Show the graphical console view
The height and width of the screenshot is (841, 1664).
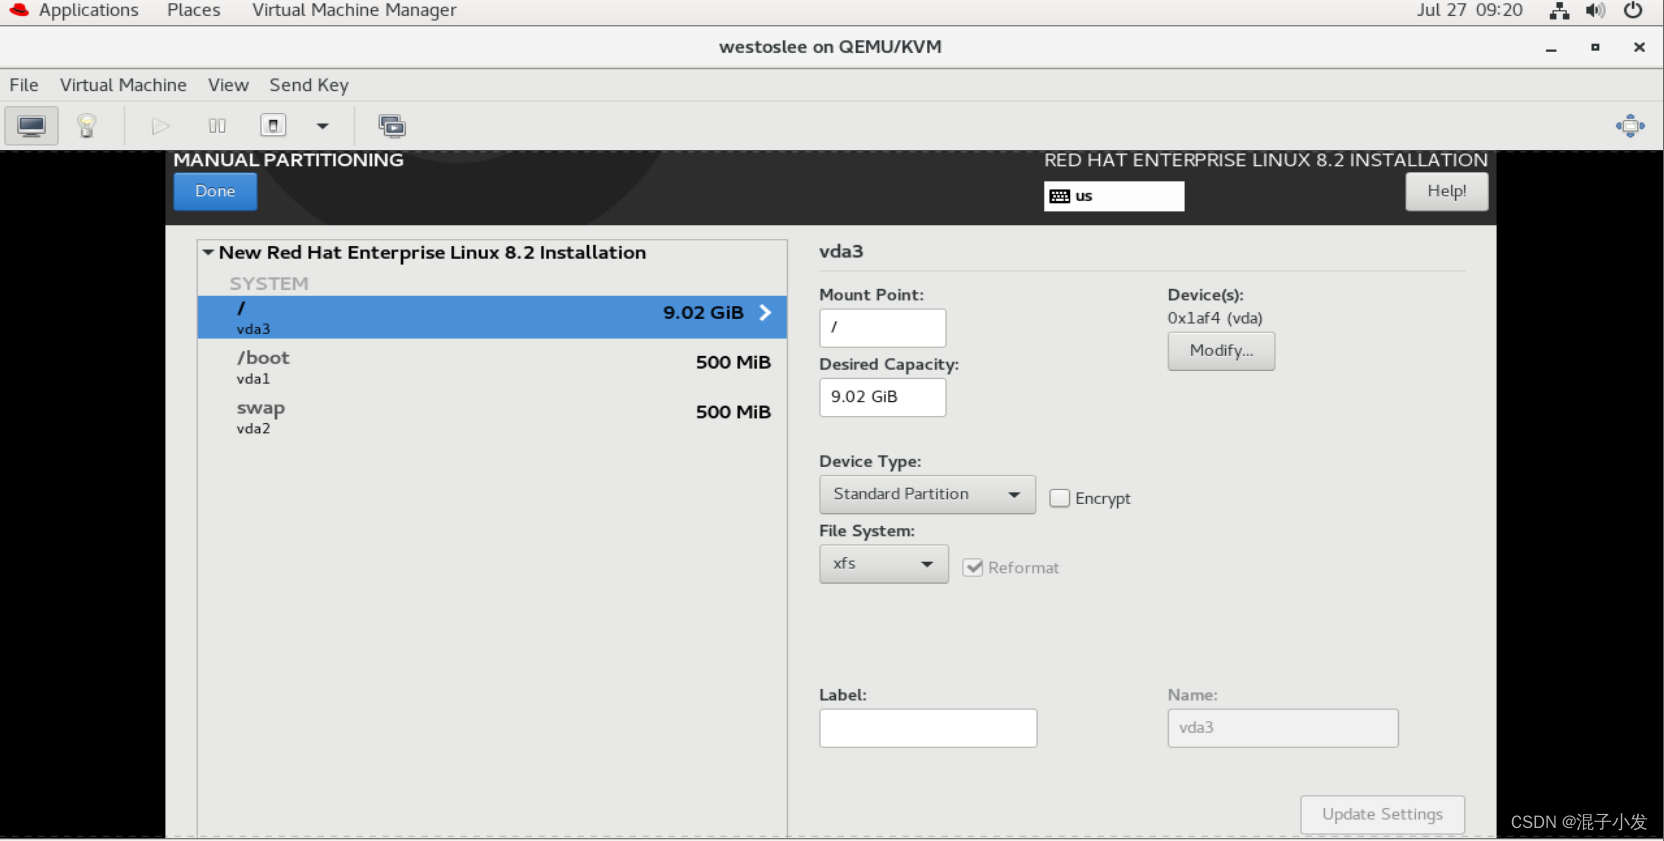pos(31,126)
